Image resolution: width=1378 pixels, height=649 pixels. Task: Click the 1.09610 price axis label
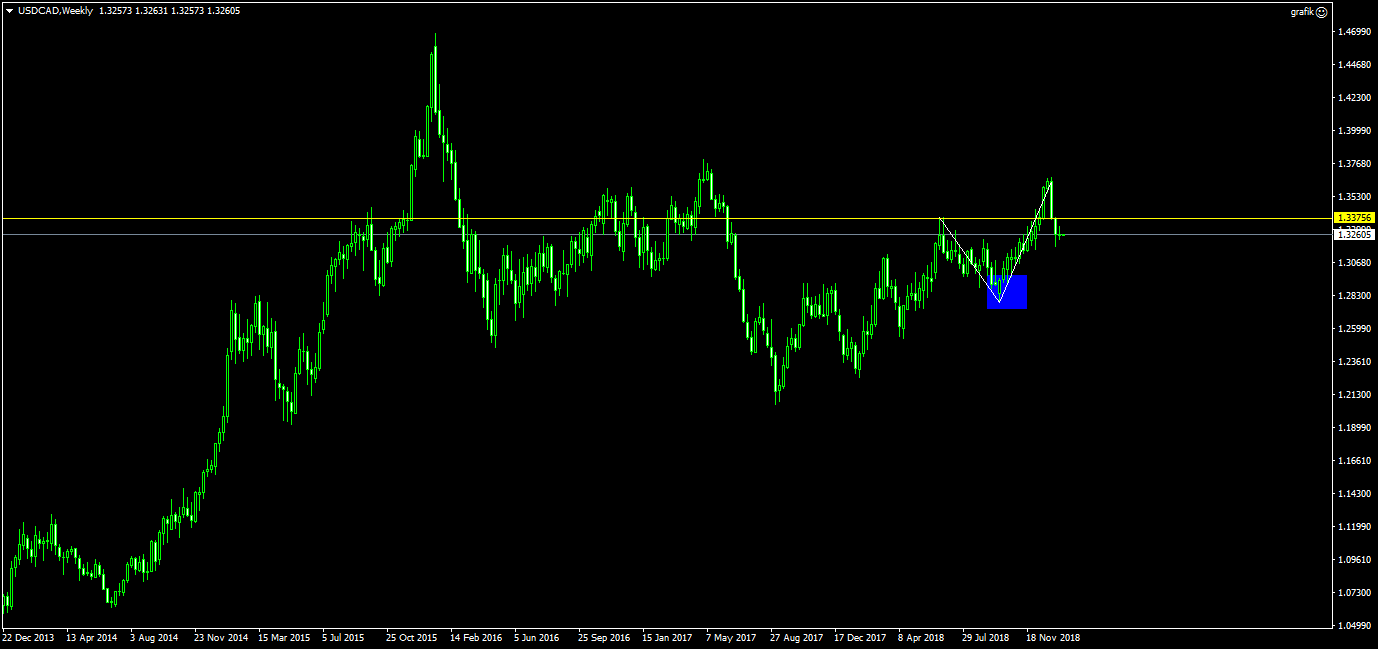[x=1352, y=560]
